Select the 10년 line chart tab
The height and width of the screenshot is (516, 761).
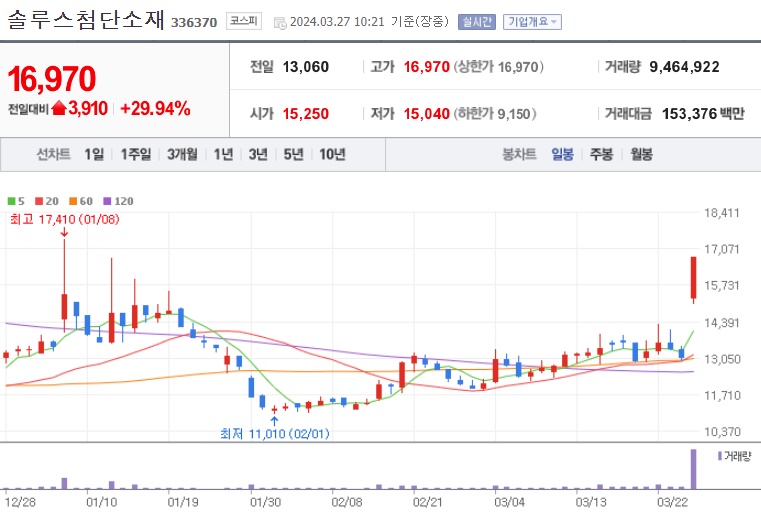332,154
